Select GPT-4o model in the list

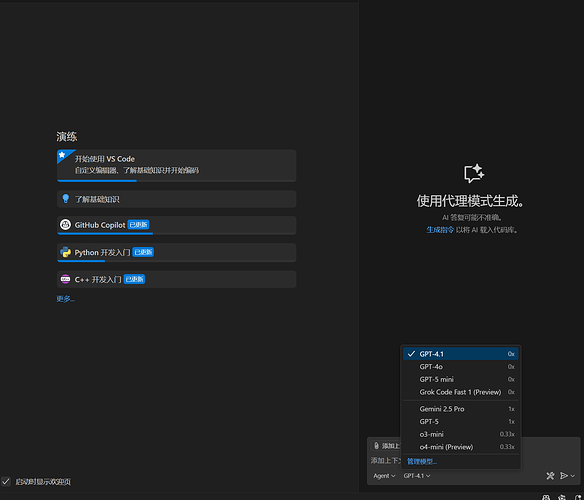pyautogui.click(x=461, y=367)
